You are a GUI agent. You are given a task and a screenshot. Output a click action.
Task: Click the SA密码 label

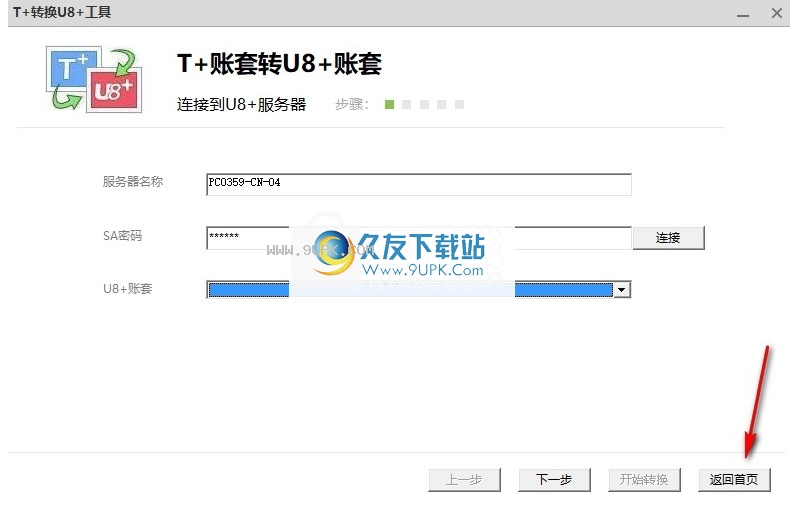(122, 236)
